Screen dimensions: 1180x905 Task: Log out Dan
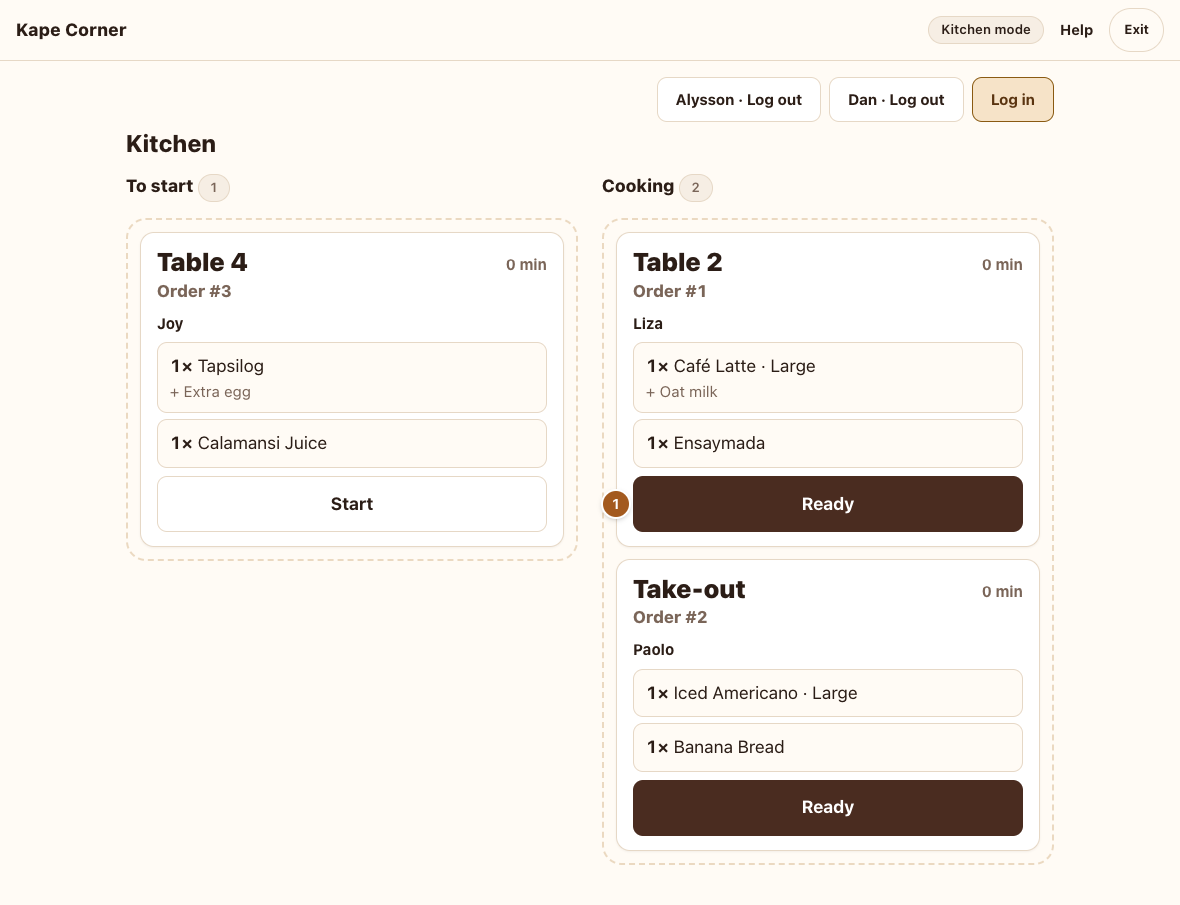coord(896,99)
